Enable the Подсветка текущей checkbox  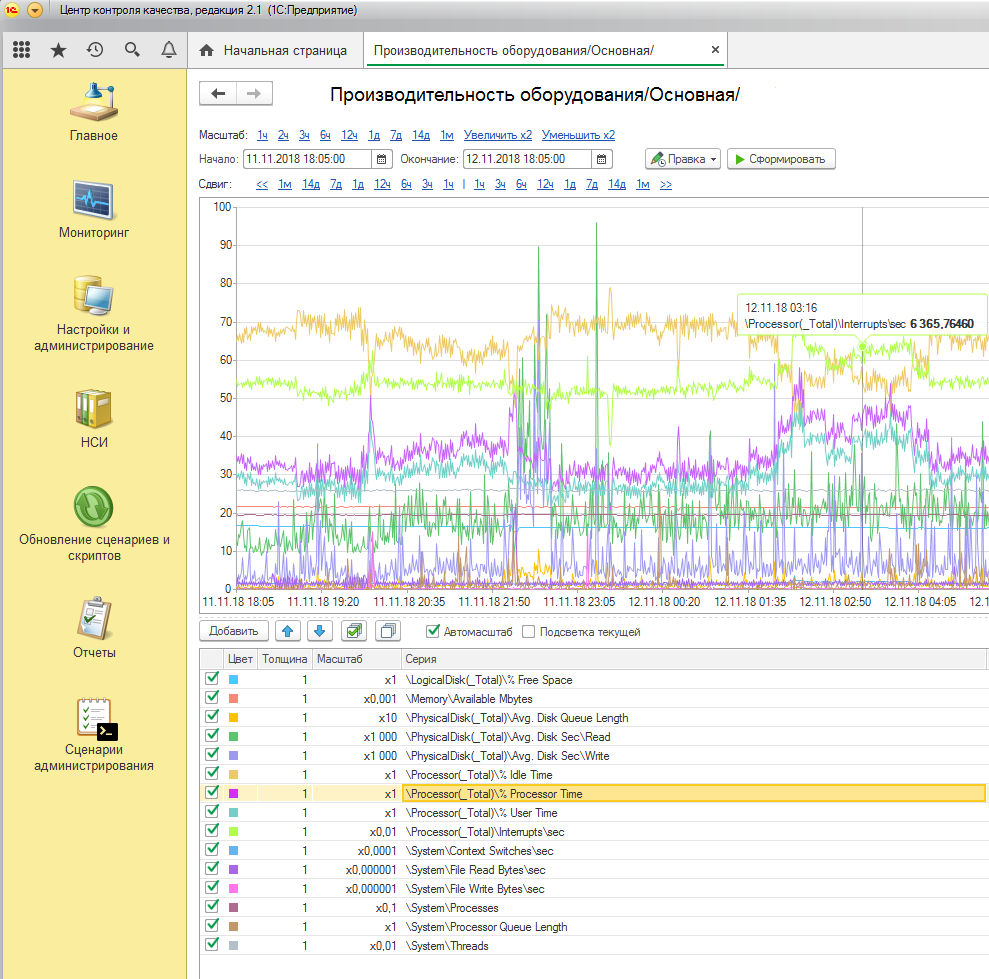tap(530, 632)
